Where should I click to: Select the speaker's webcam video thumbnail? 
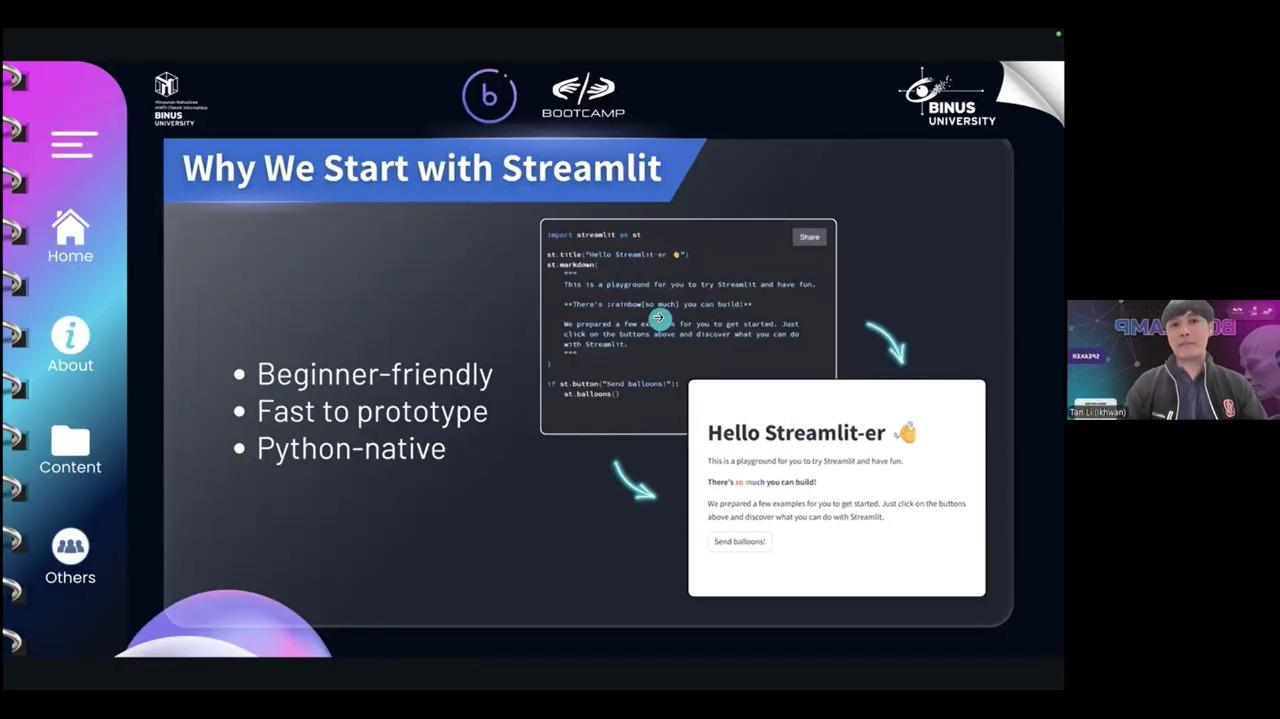point(1172,358)
